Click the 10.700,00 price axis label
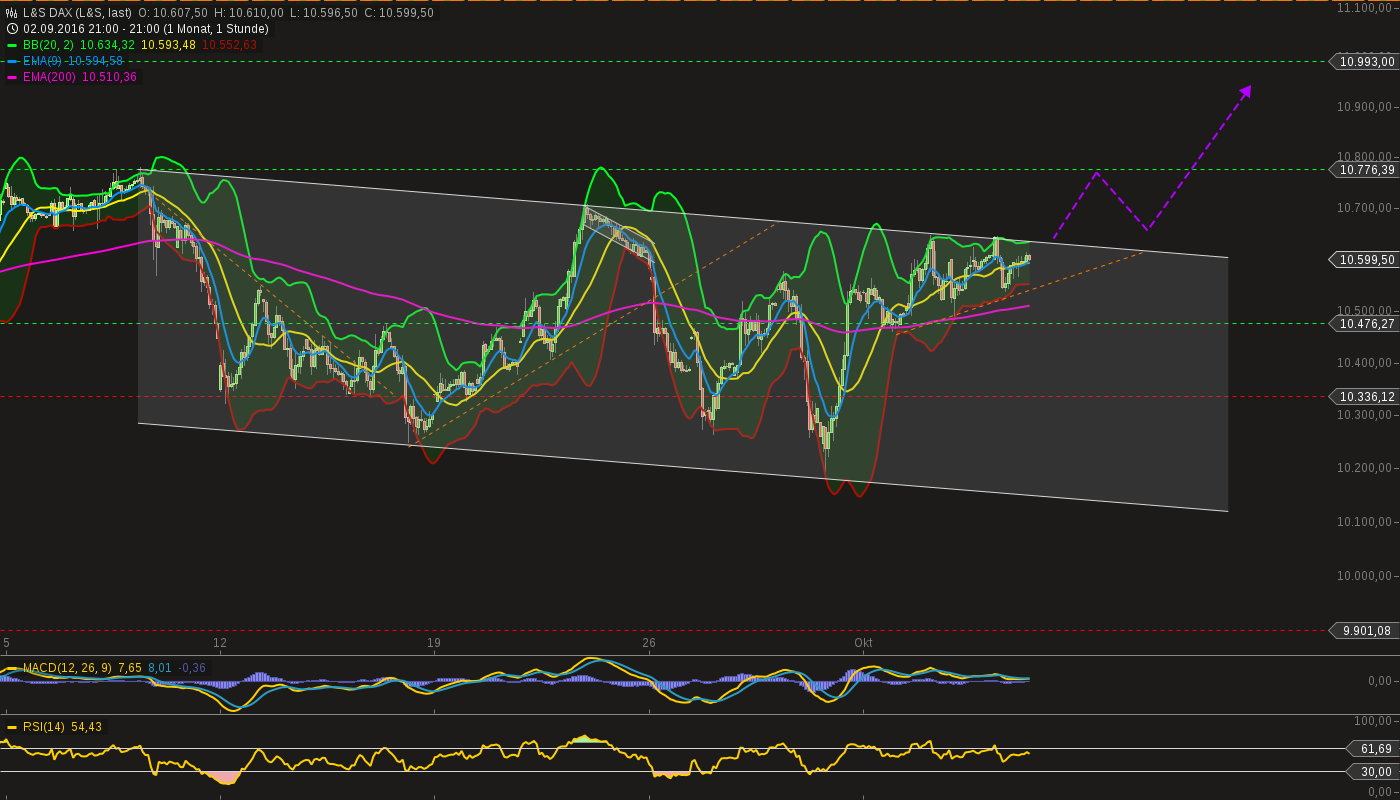This screenshot has width=1400, height=800. pyautogui.click(x=1365, y=208)
